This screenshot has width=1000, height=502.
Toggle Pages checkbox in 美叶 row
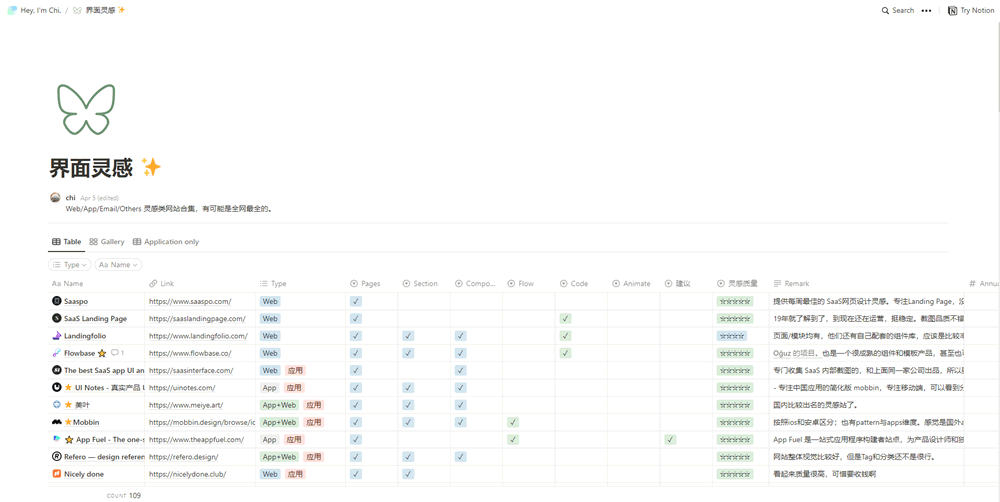coord(356,404)
